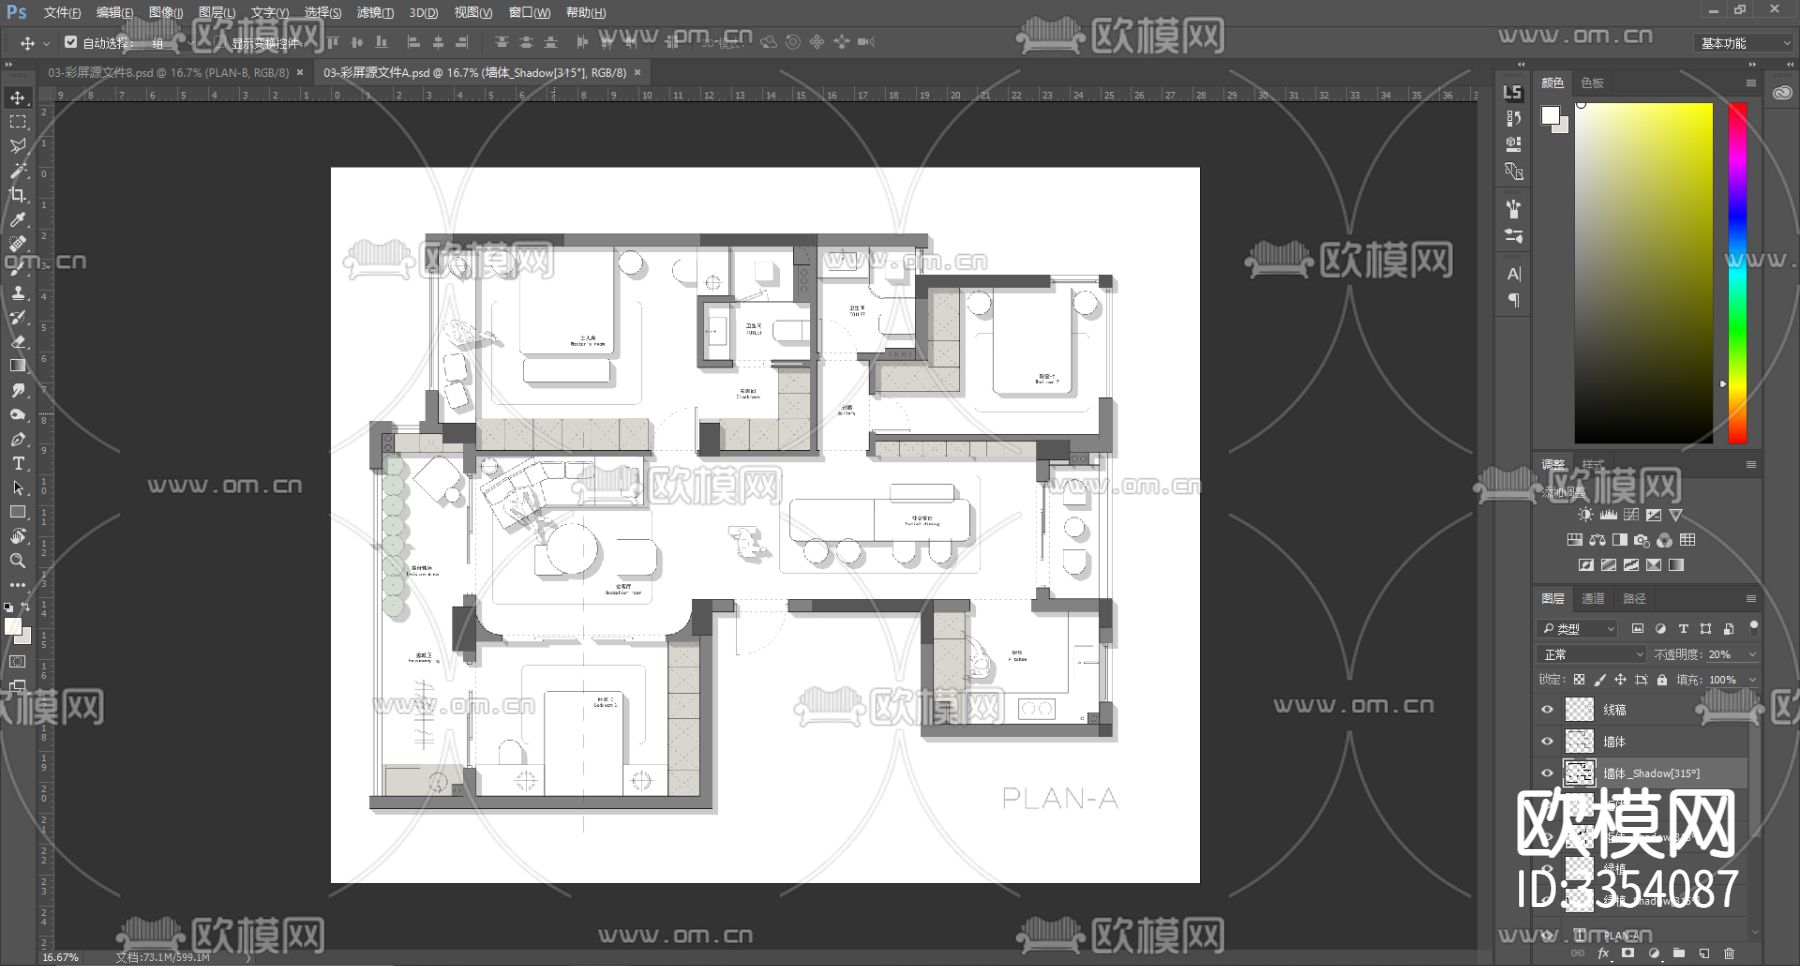Viewport: 1800px width, 966px height.
Task: Swap foreground and background colors
Action: click(x=26, y=606)
